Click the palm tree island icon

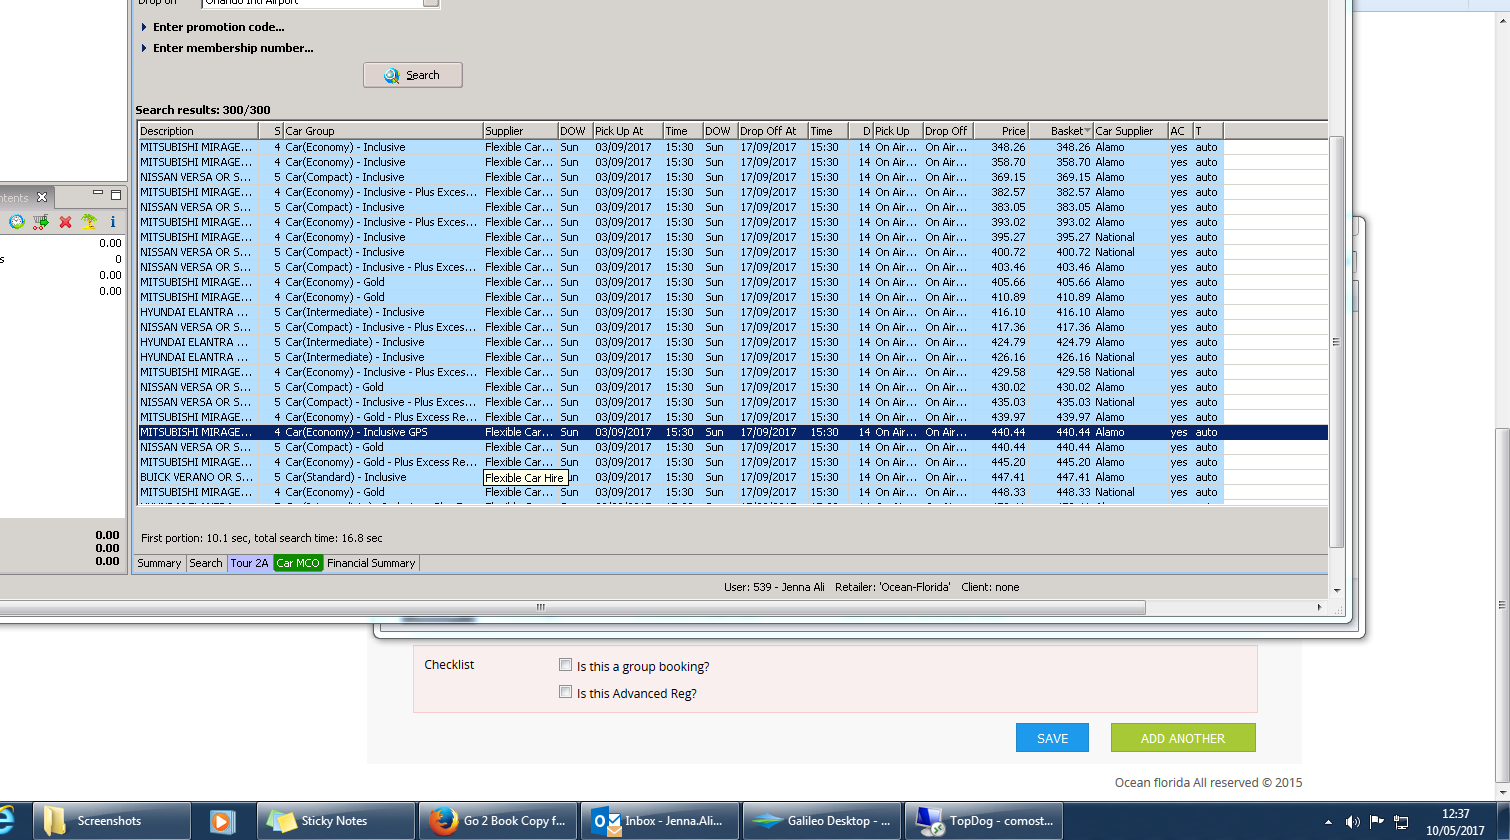pos(89,222)
